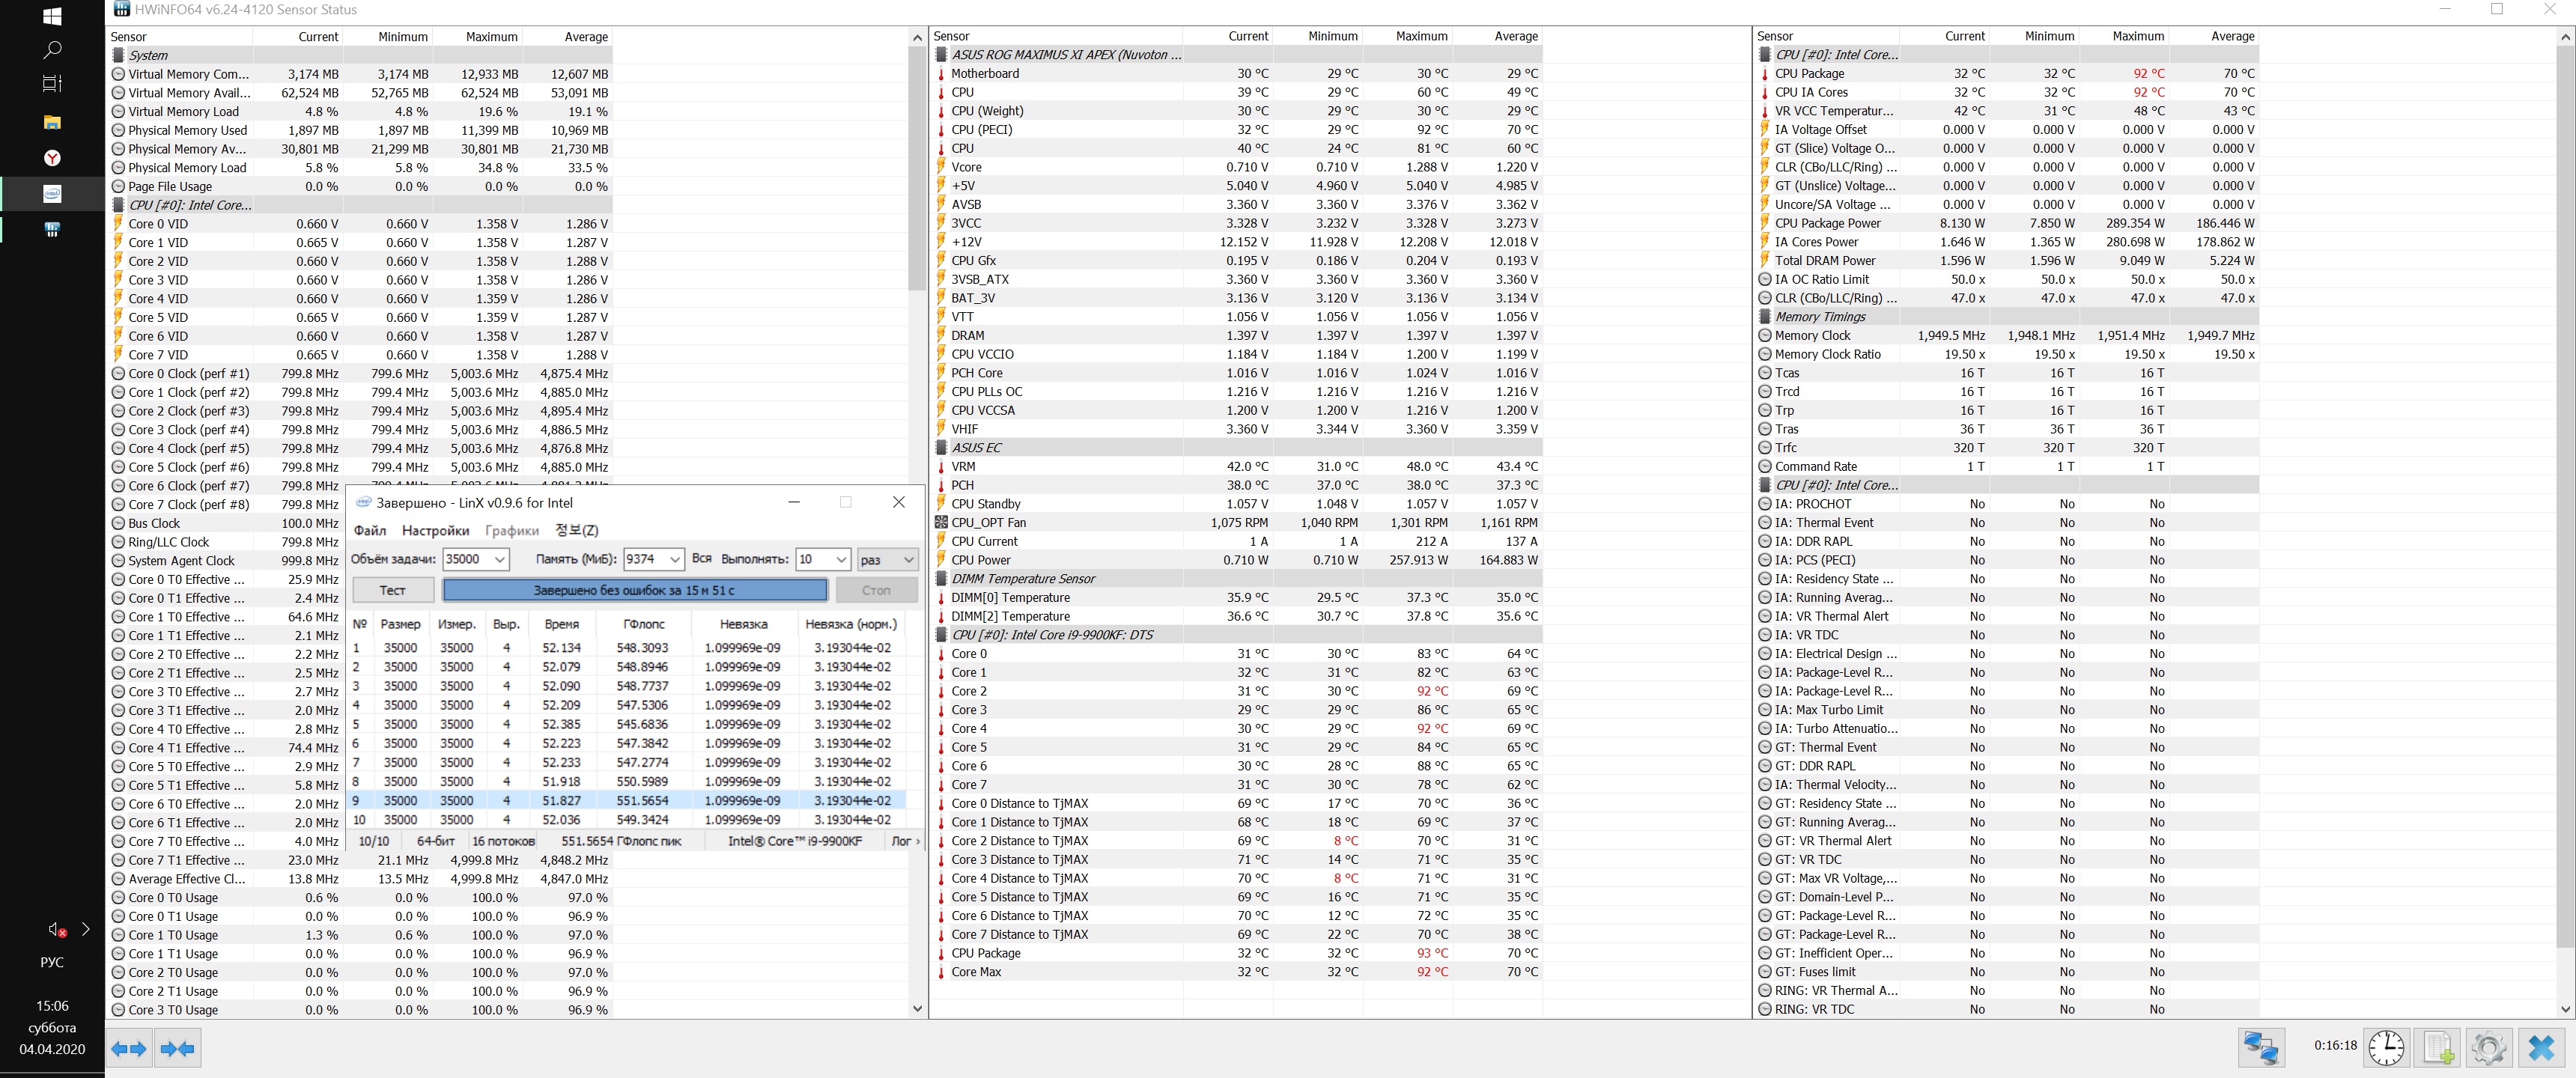Click the blue X close sensors icon
The width and height of the screenshot is (2576, 1078).
2541,1047
